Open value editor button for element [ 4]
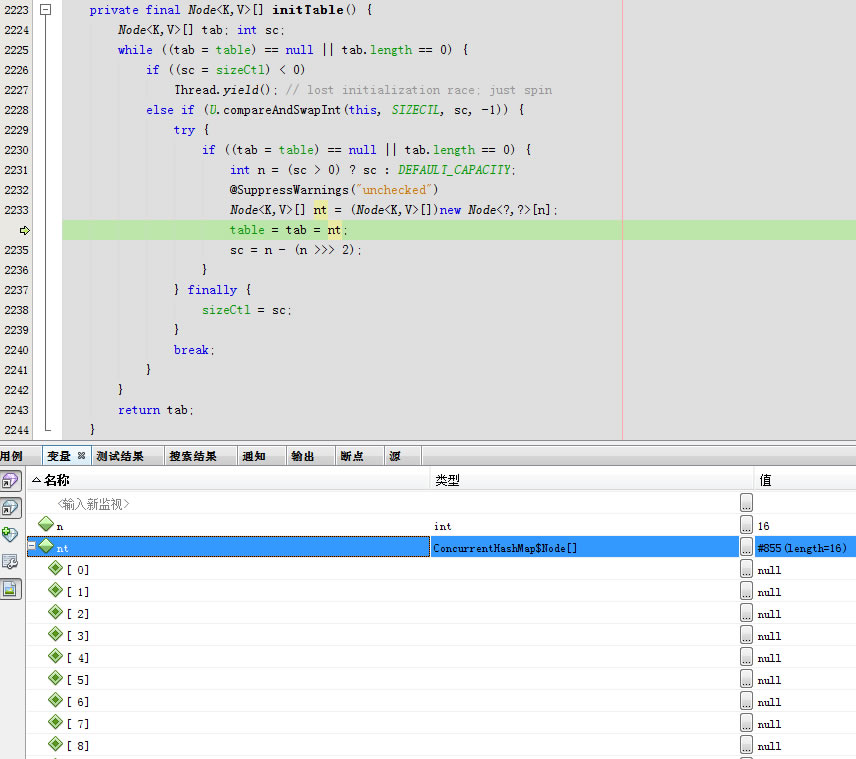This screenshot has width=856, height=759. [x=746, y=656]
